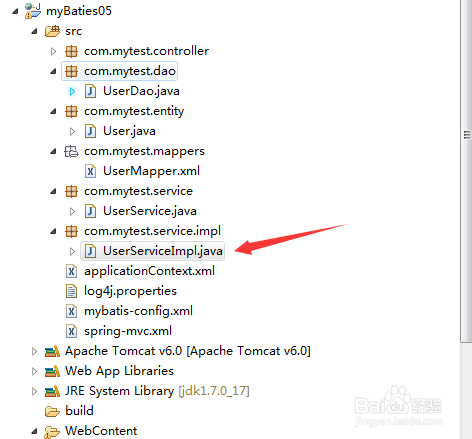The image size is (472, 439).
Task: Select UserDao.java file name
Action: (141, 91)
